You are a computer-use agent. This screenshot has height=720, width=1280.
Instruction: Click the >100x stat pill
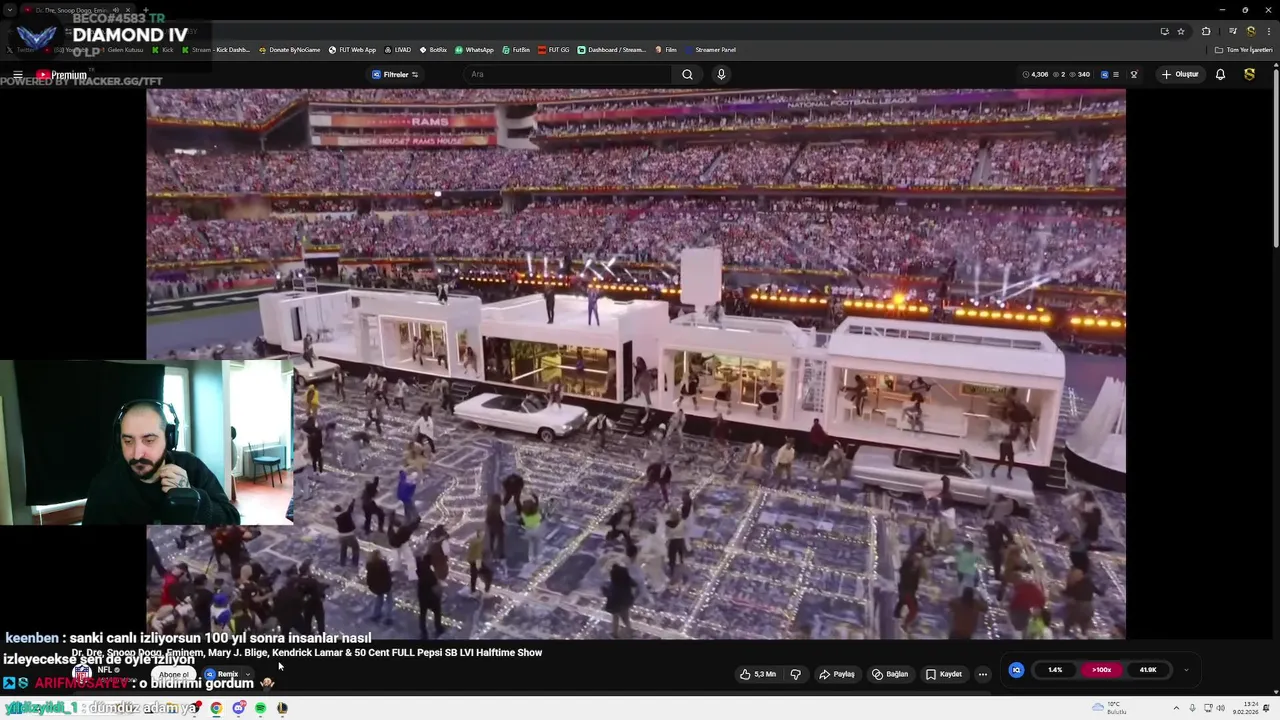[x=1101, y=670]
